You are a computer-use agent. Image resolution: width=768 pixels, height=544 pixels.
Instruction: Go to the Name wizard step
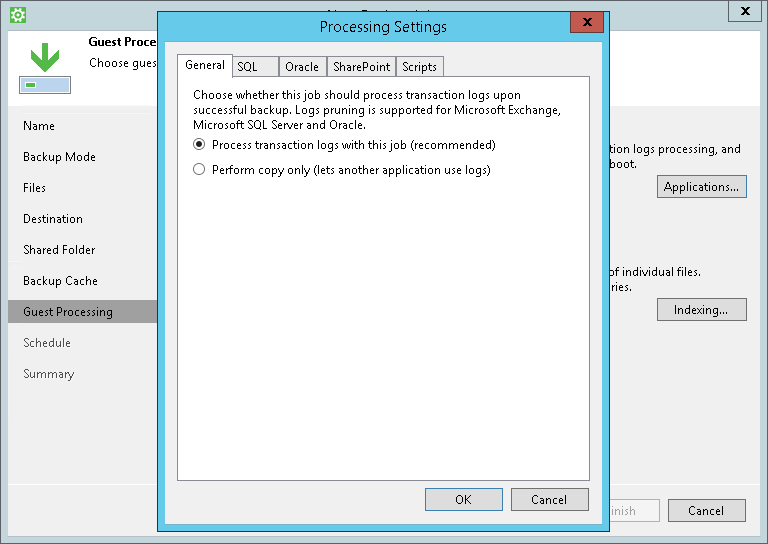[39, 126]
